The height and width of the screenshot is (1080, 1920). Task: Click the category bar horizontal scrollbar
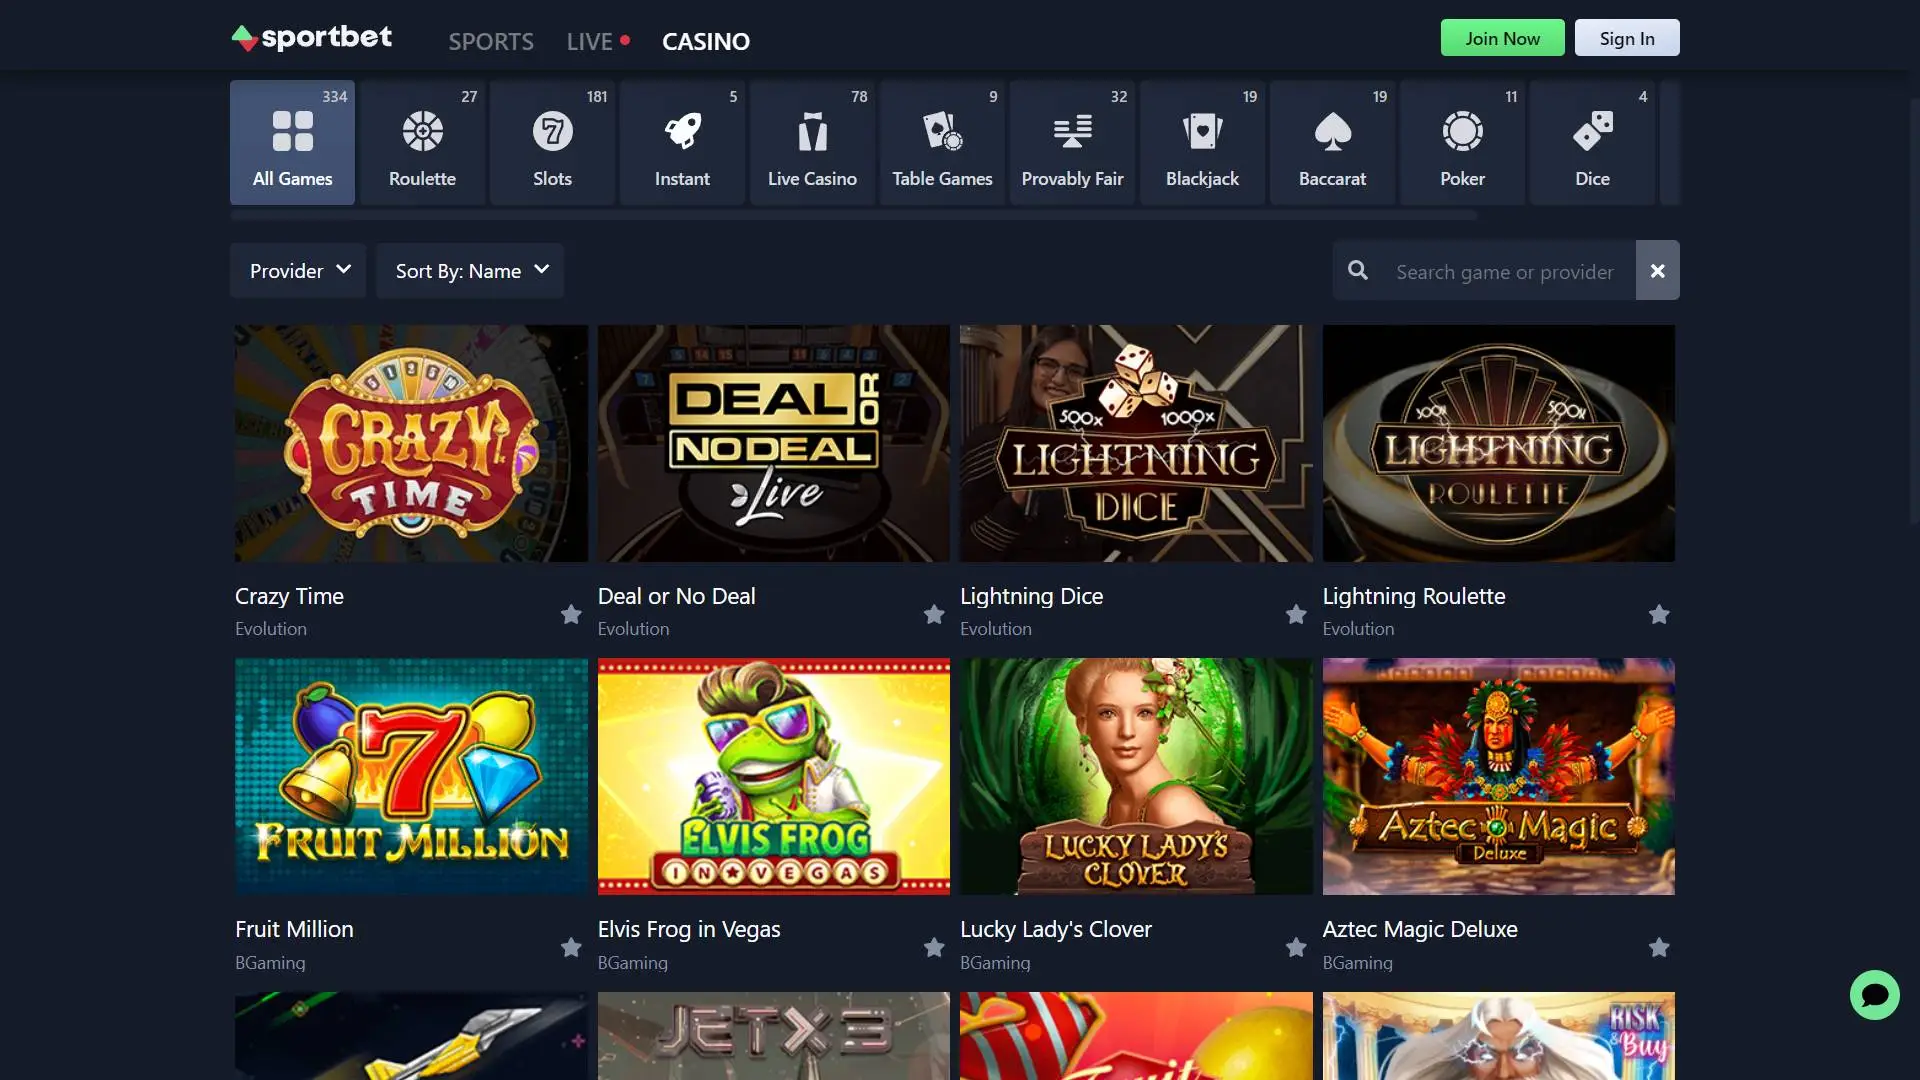coord(853,214)
